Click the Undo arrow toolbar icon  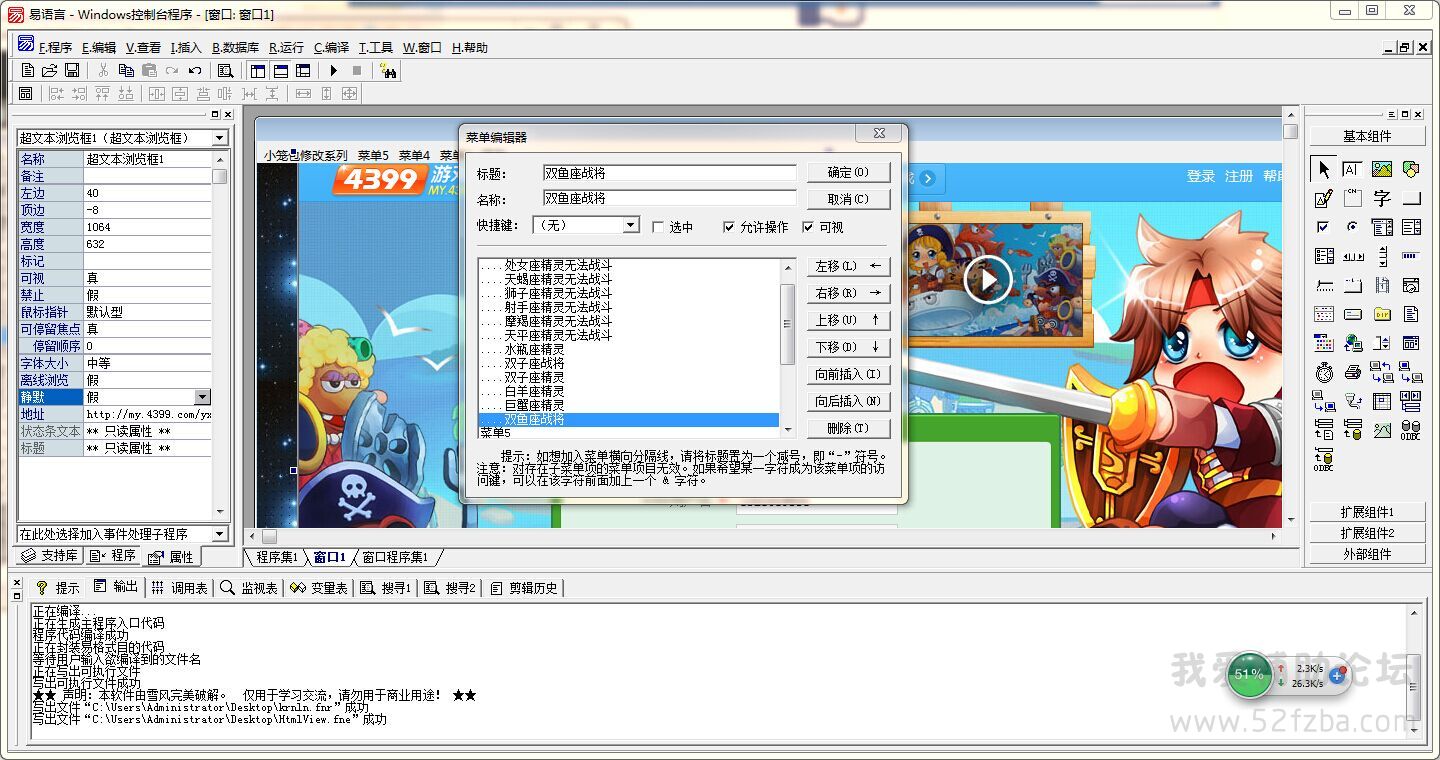coord(195,70)
